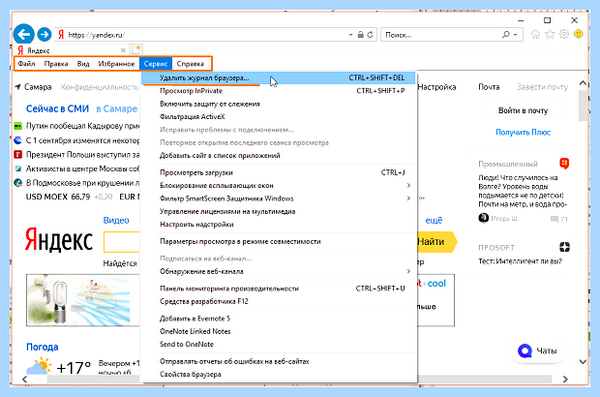Click the Сервис menu

155,64
